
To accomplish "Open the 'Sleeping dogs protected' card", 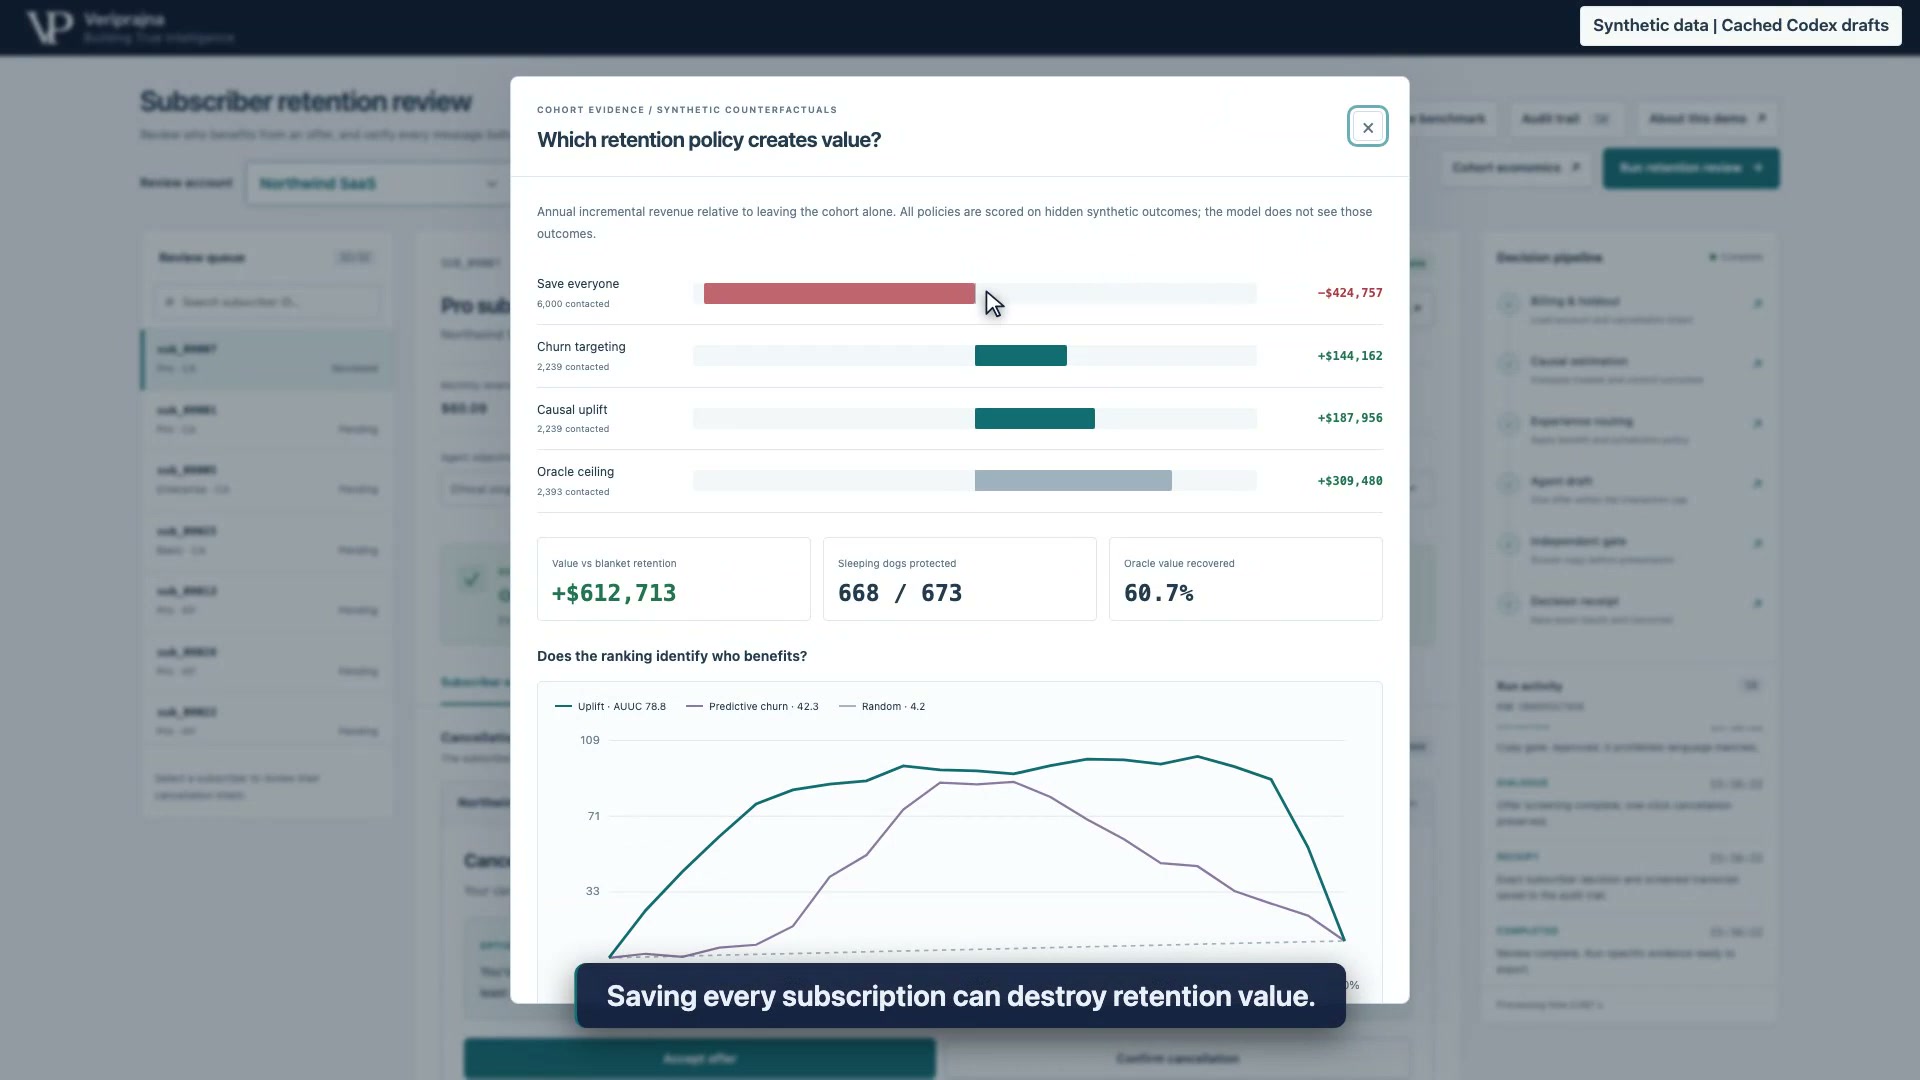I will 960,579.
